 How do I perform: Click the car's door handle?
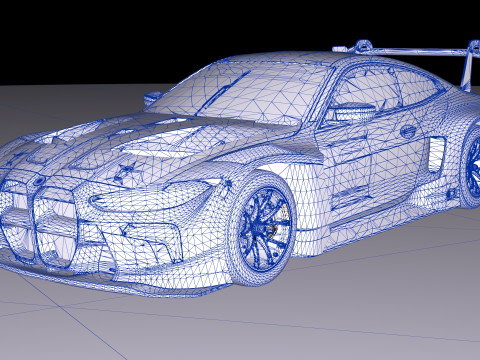[x=409, y=131]
